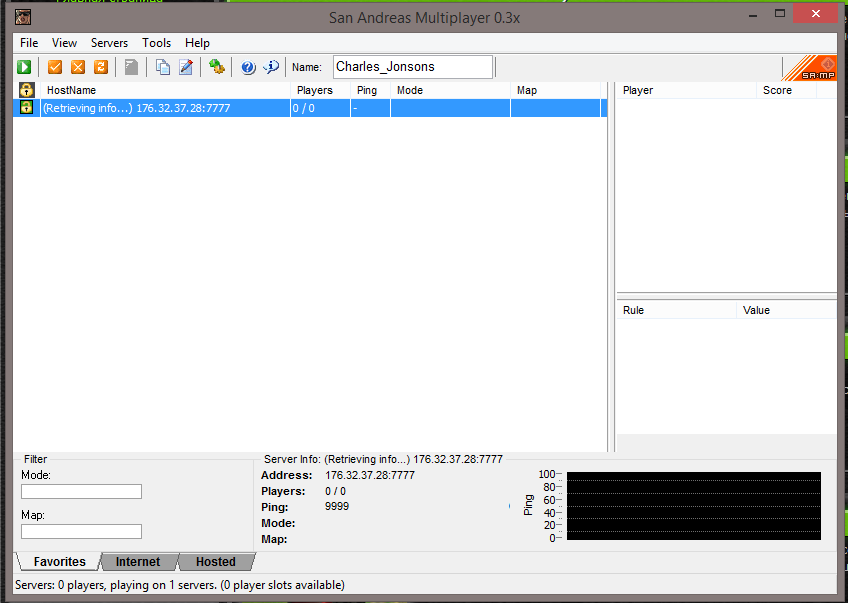The height and width of the screenshot is (603, 848).
Task: Click the orange checkmark Add Server icon
Action: pyautogui.click(x=55, y=67)
